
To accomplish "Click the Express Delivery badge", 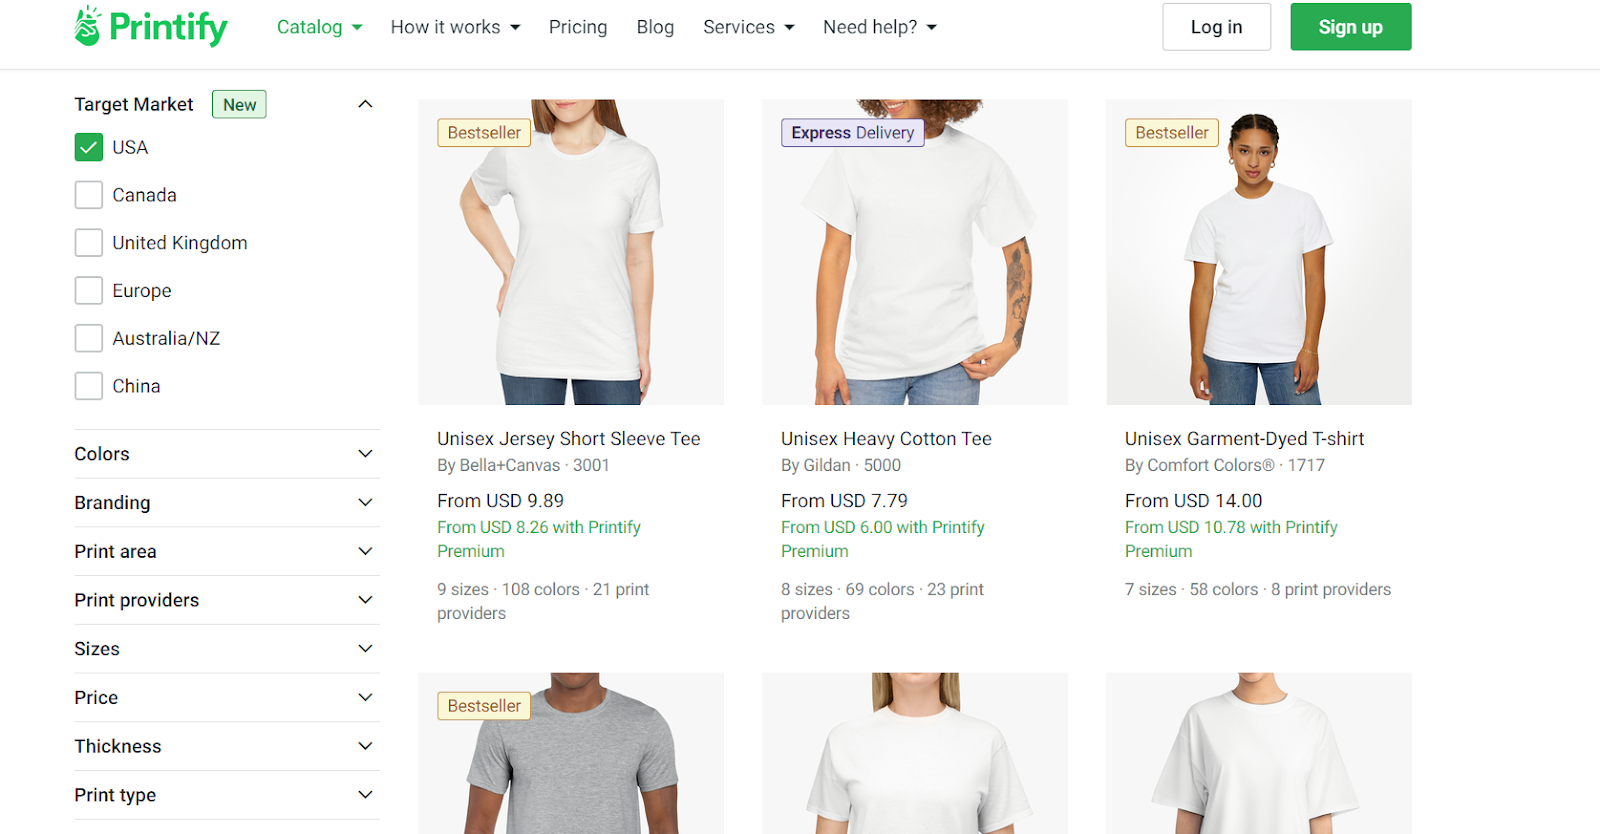I will pos(853,132).
